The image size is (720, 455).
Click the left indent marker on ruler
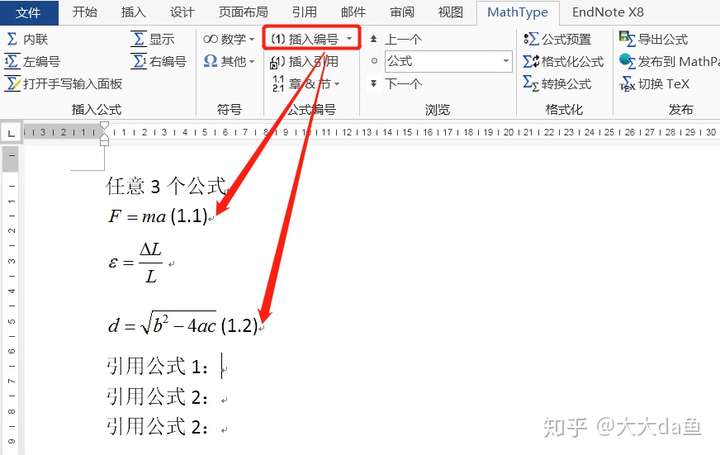point(104,141)
